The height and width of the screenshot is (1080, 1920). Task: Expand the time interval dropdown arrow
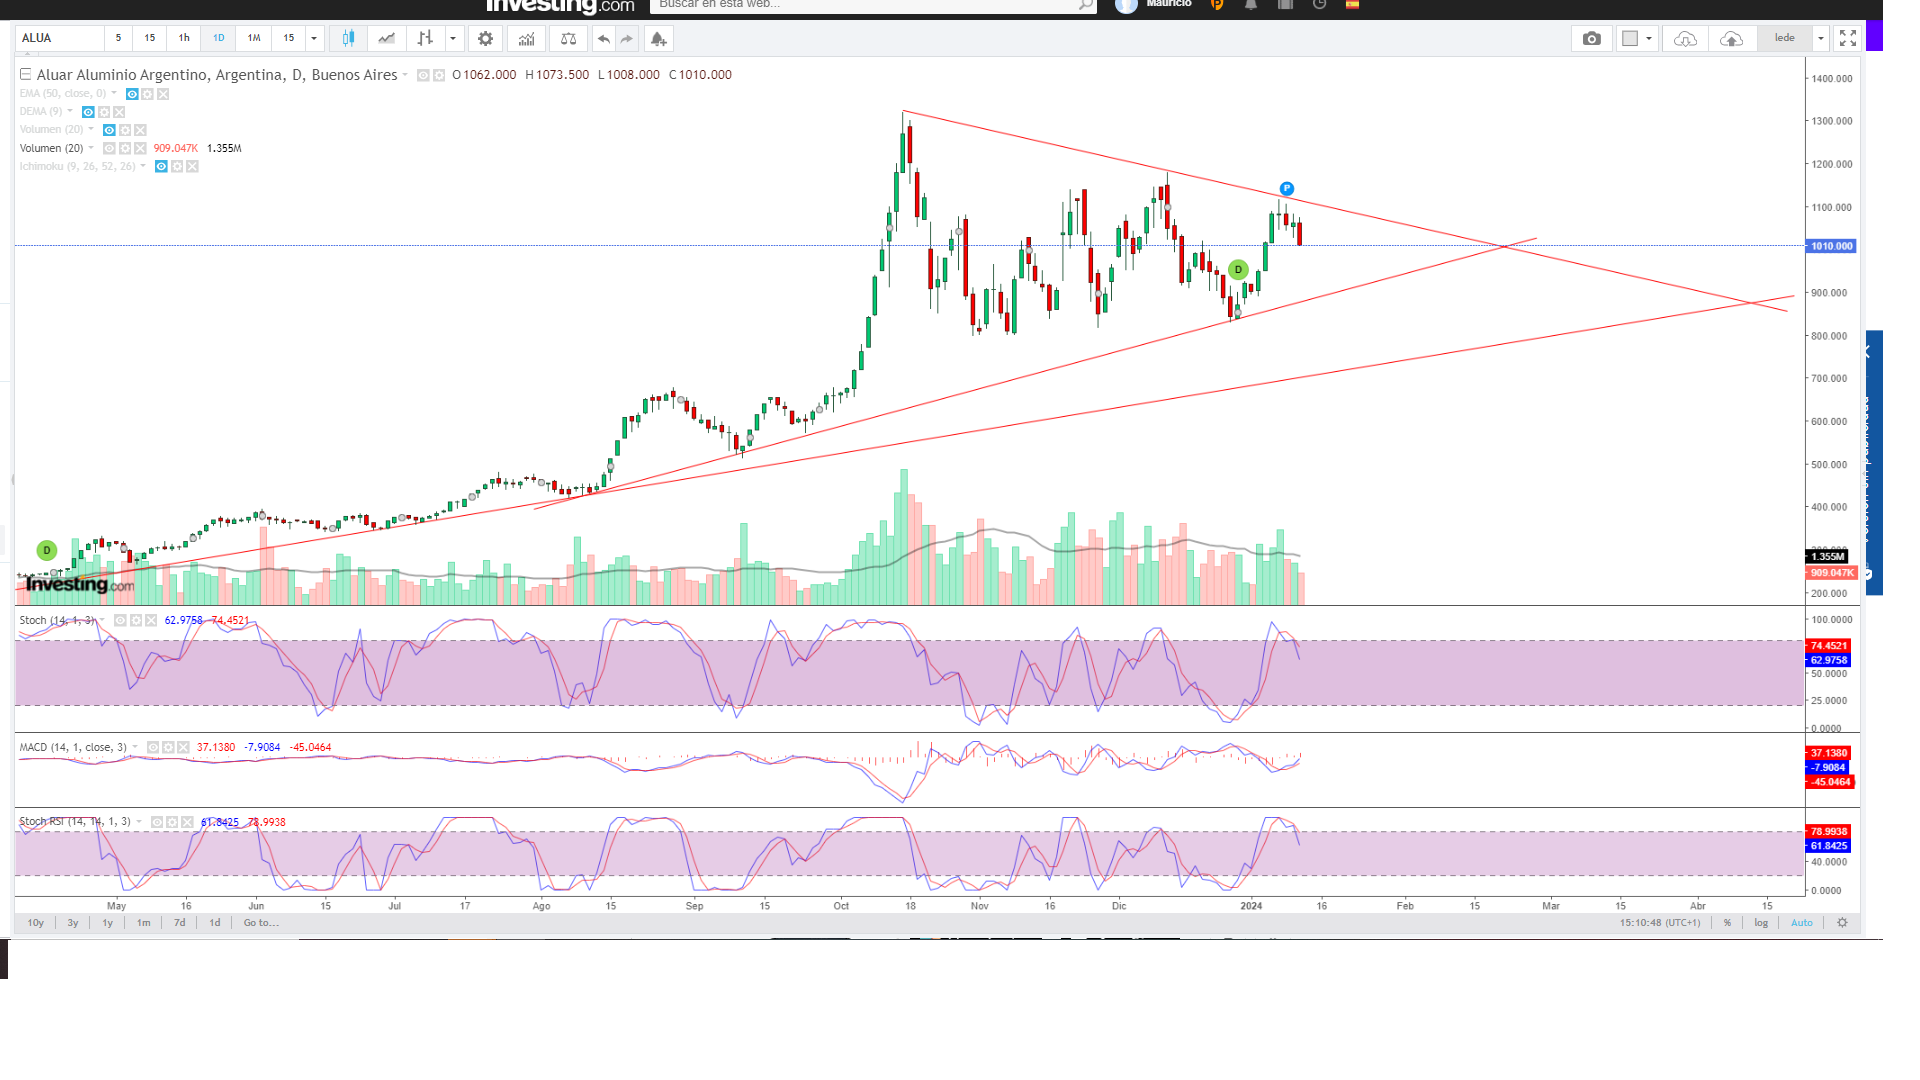coord(314,38)
